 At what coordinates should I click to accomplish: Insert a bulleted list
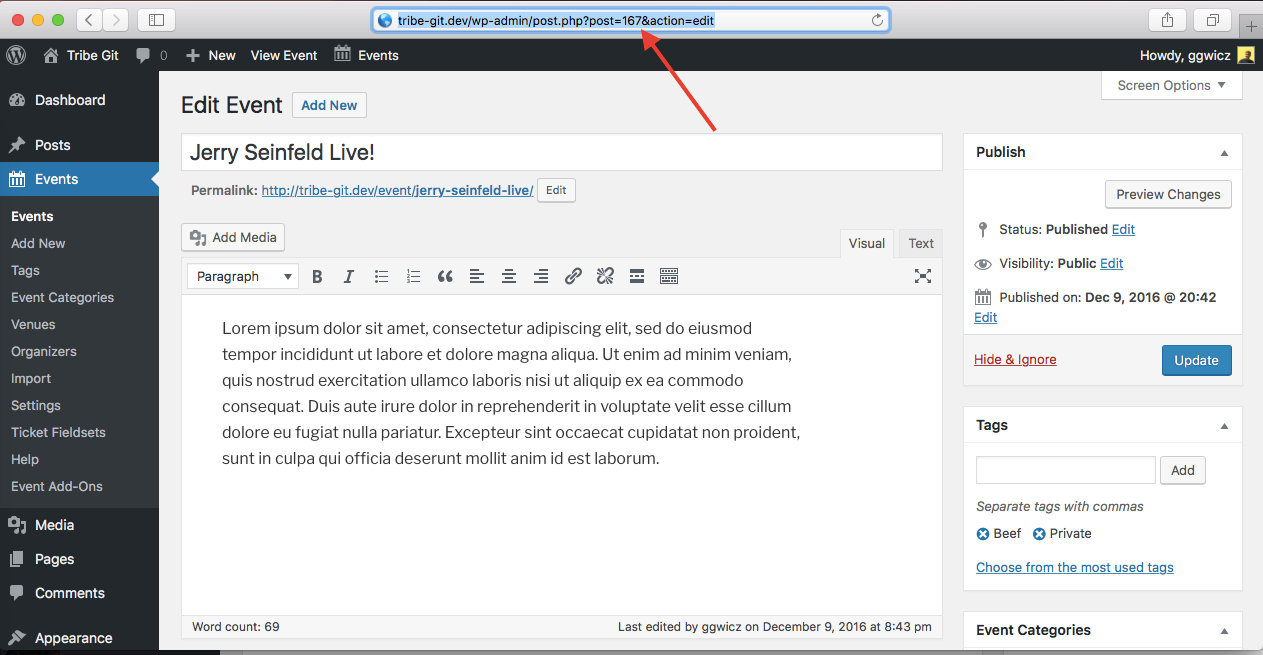[x=381, y=277]
